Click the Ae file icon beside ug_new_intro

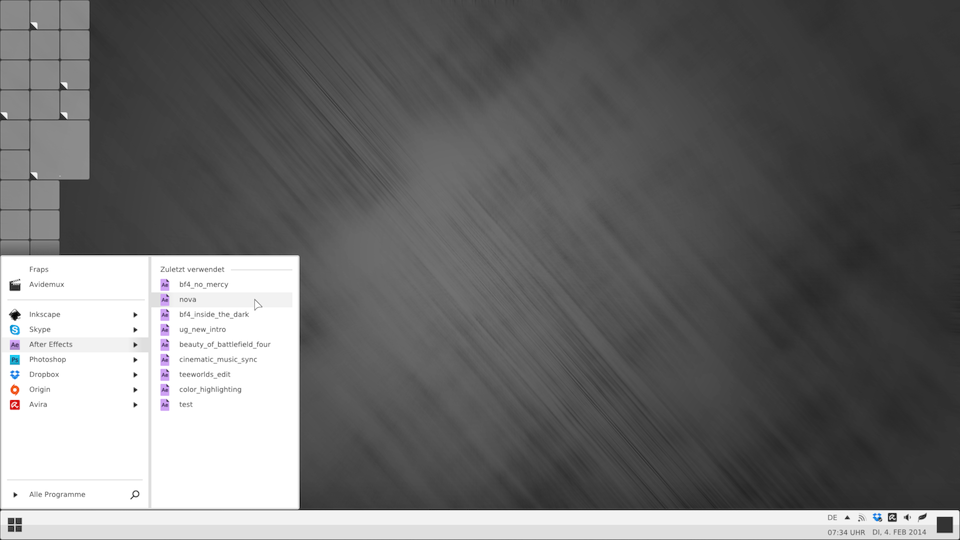[x=165, y=329]
